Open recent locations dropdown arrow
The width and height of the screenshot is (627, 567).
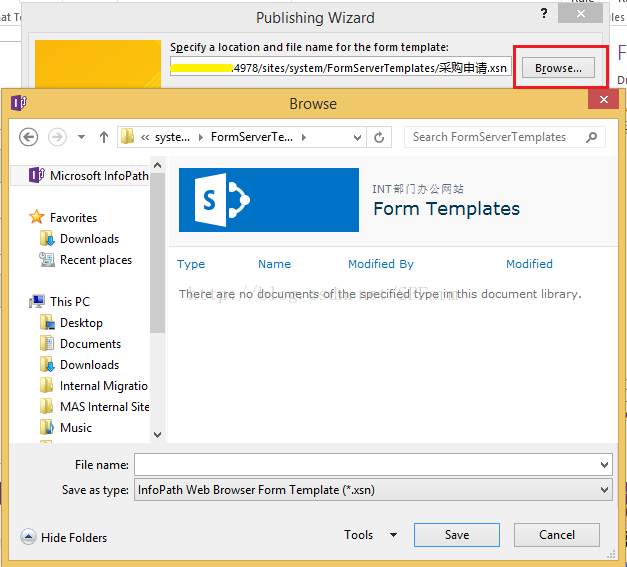pos(82,137)
